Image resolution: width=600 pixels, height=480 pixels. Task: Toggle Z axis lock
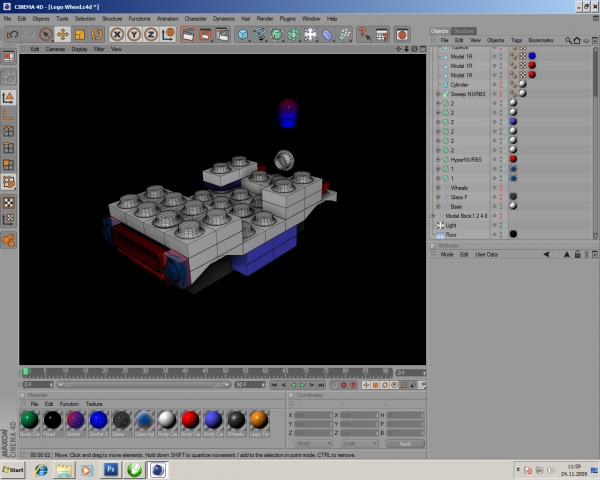coord(151,35)
